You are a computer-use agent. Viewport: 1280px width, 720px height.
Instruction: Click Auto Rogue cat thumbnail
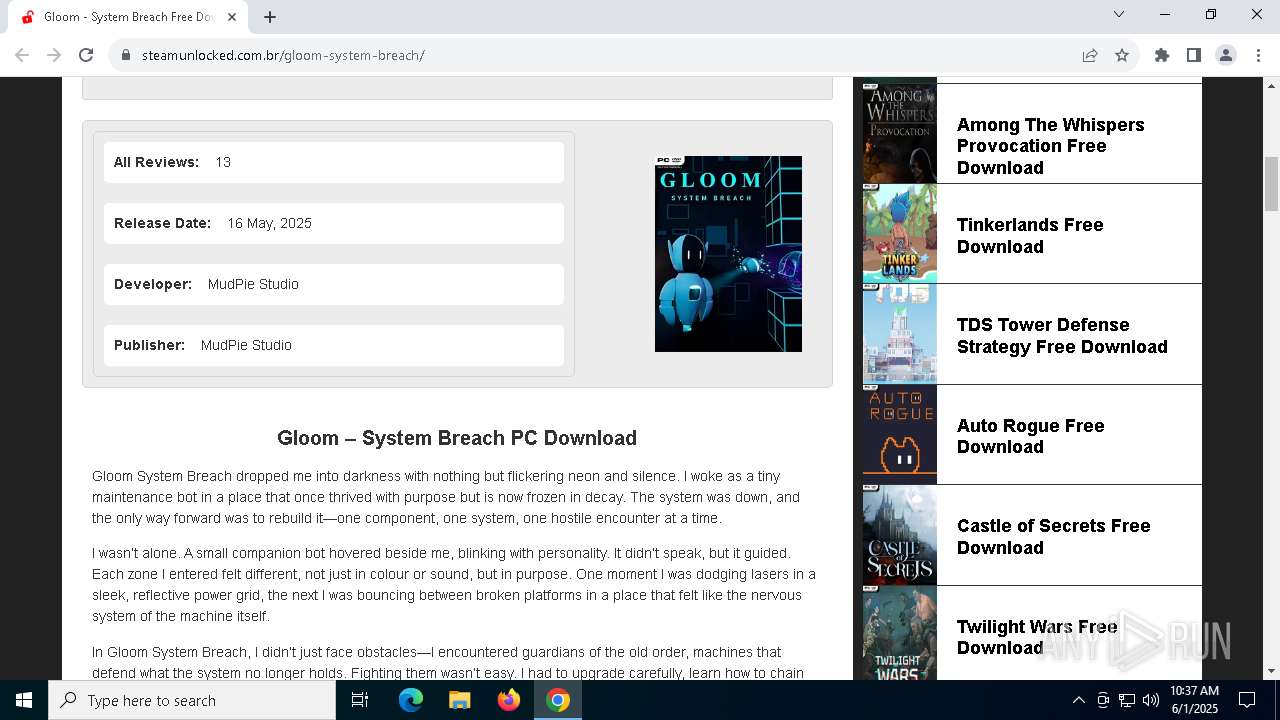pyautogui.click(x=900, y=434)
